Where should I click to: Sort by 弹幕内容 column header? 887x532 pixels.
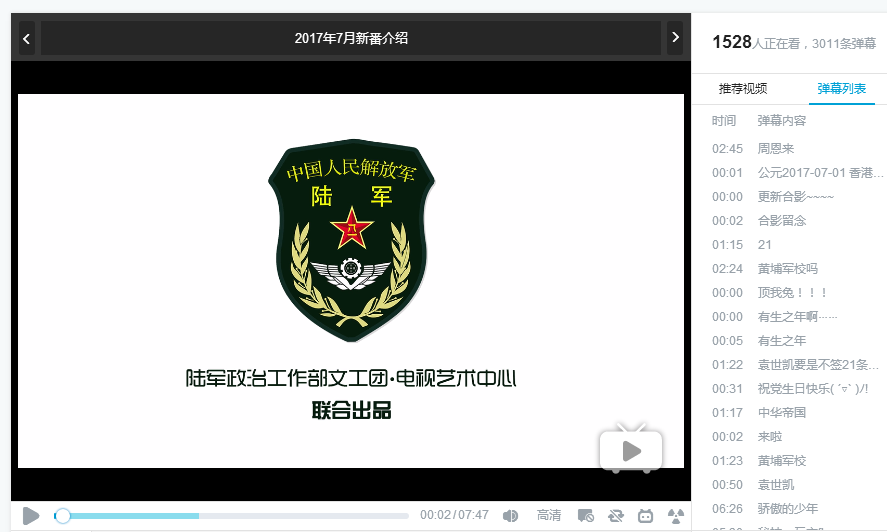point(782,121)
